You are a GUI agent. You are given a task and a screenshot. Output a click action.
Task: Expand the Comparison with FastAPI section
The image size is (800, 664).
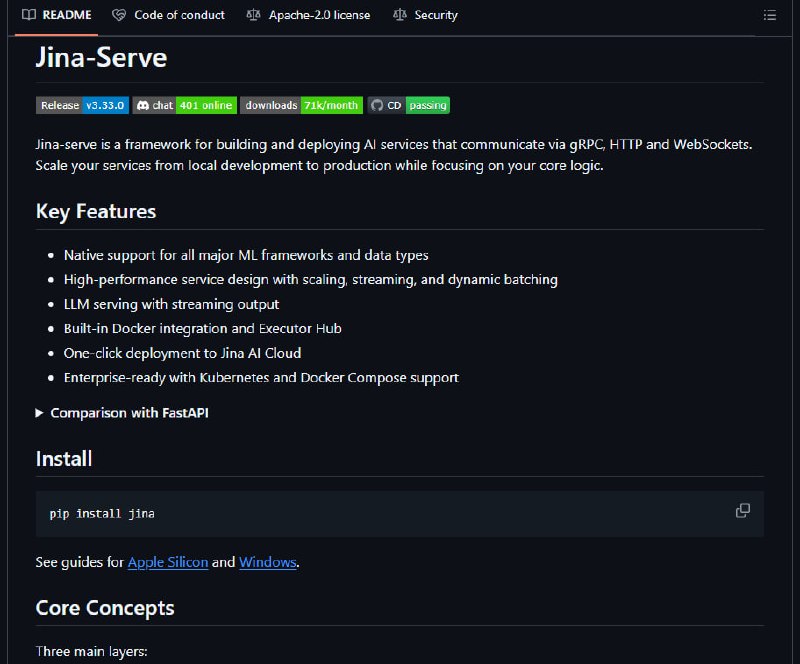coord(122,412)
